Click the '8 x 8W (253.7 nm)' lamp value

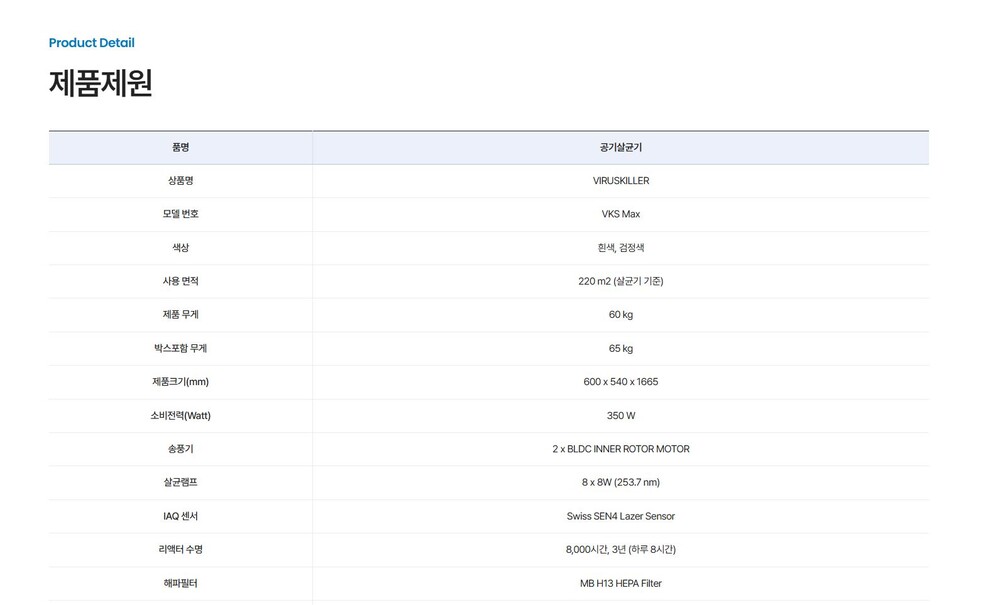(x=620, y=482)
